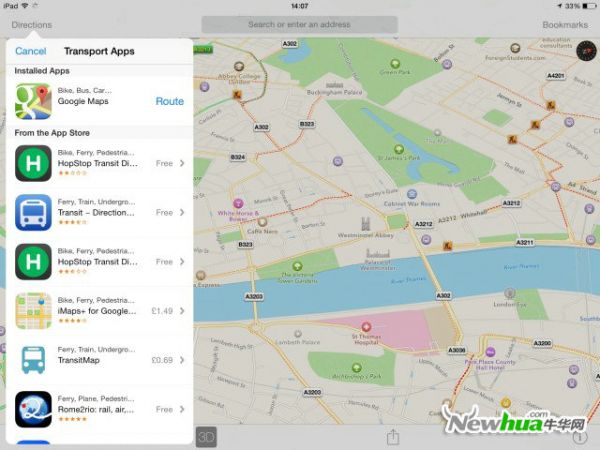Screen dimensions: 600x450
Task: Tap the A4201 road shield
Action: [556, 76]
